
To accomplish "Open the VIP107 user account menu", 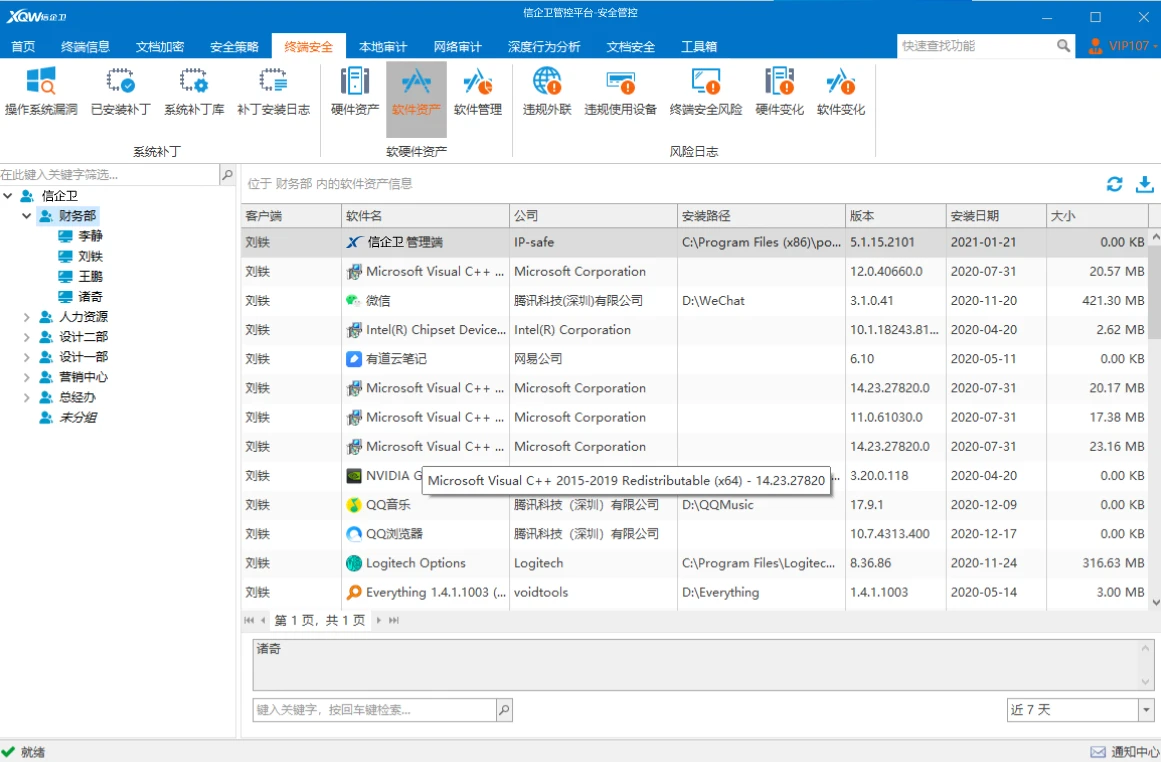I will [x=1122, y=46].
